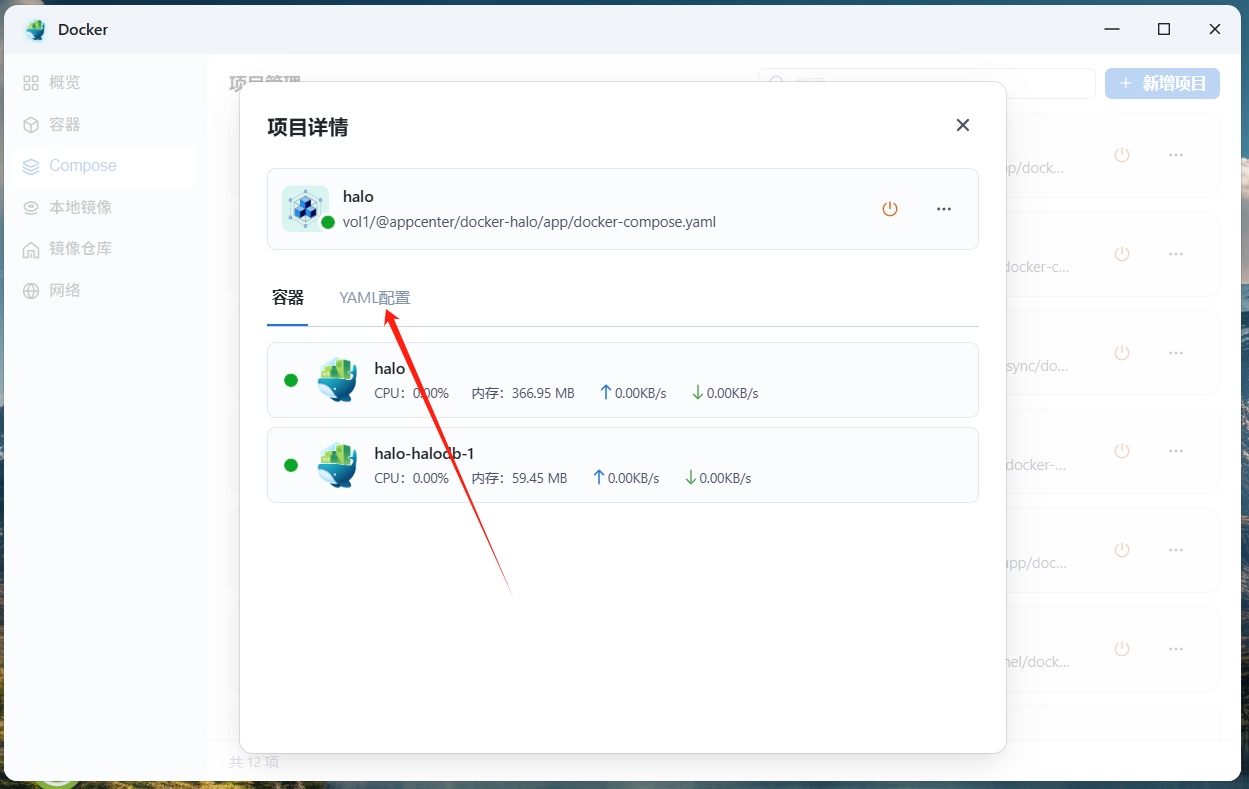Screen dimensions: 1249x789
Task: Select the 容器 tab in project details
Action: [288, 298]
